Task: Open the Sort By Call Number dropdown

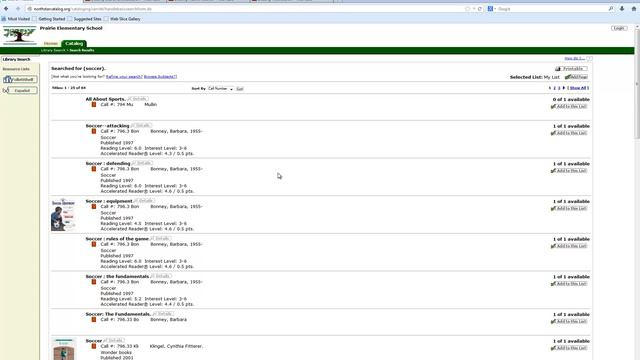Action: 220,89
